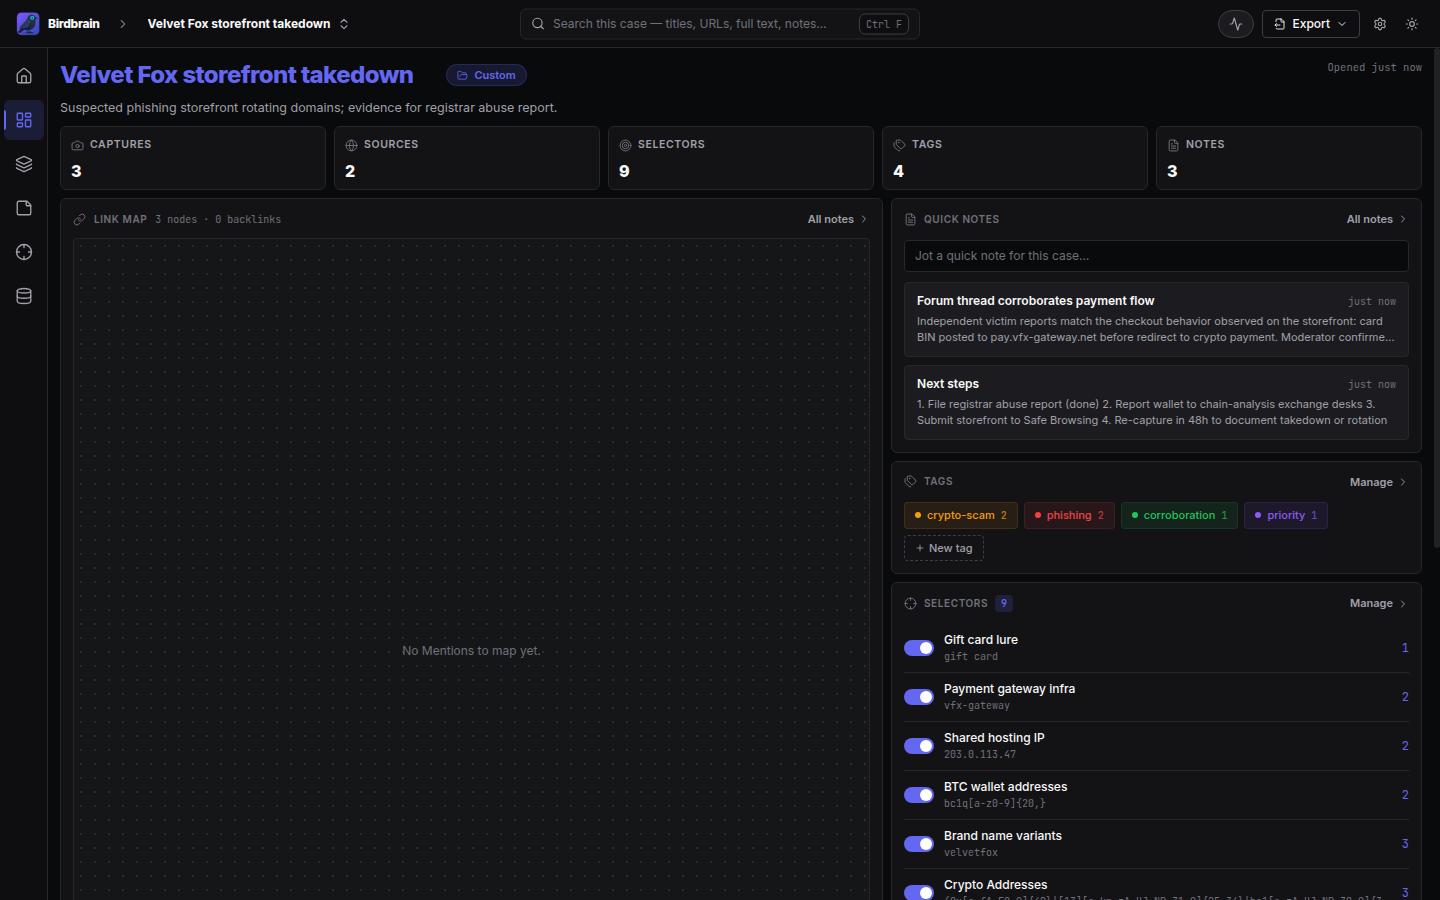This screenshot has height=900, width=1440.
Task: Click the Tags icon in stats card
Action: pos(899,145)
